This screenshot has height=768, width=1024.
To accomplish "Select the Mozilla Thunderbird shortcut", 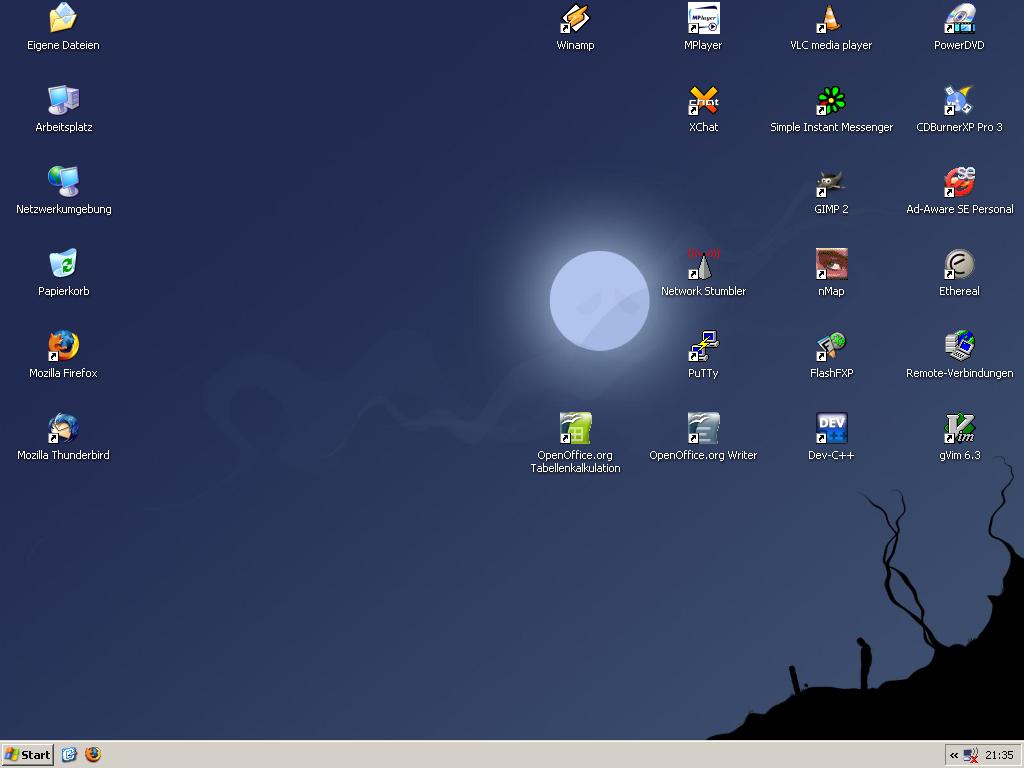I will pos(63,428).
